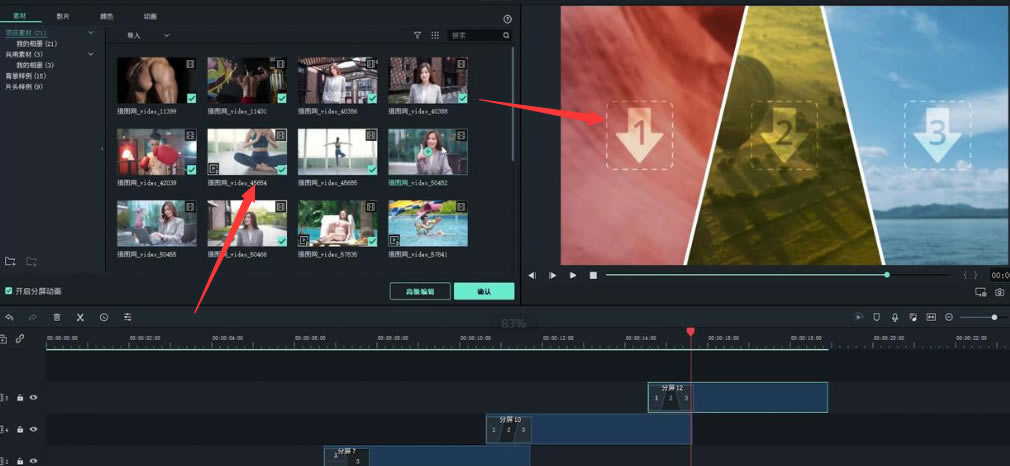Open the filter funnel icon in media panel

click(418, 35)
